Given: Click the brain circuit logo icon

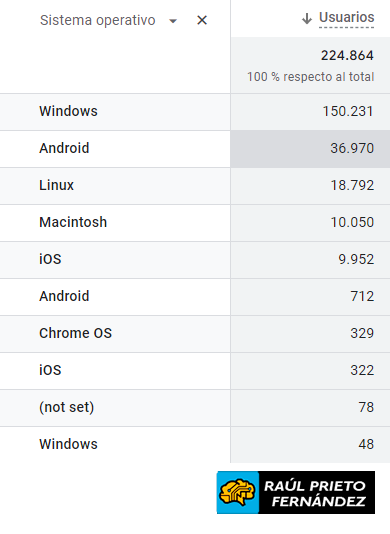Looking at the screenshot, I should [237, 492].
